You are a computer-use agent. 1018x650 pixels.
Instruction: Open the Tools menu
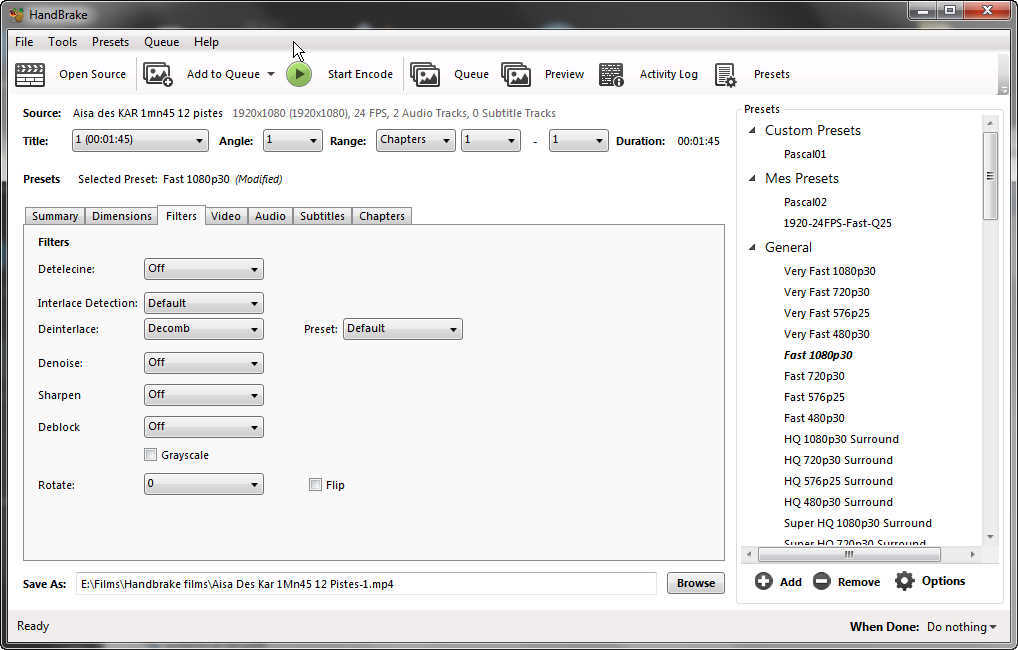[x=62, y=42]
